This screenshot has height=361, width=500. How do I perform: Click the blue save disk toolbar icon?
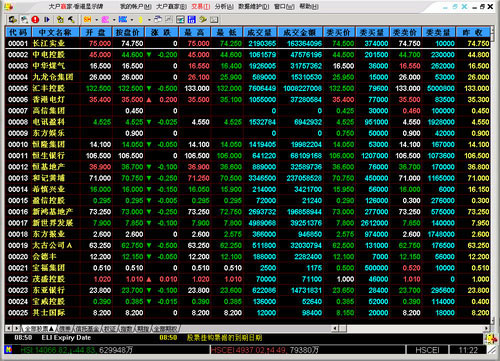coord(192,20)
